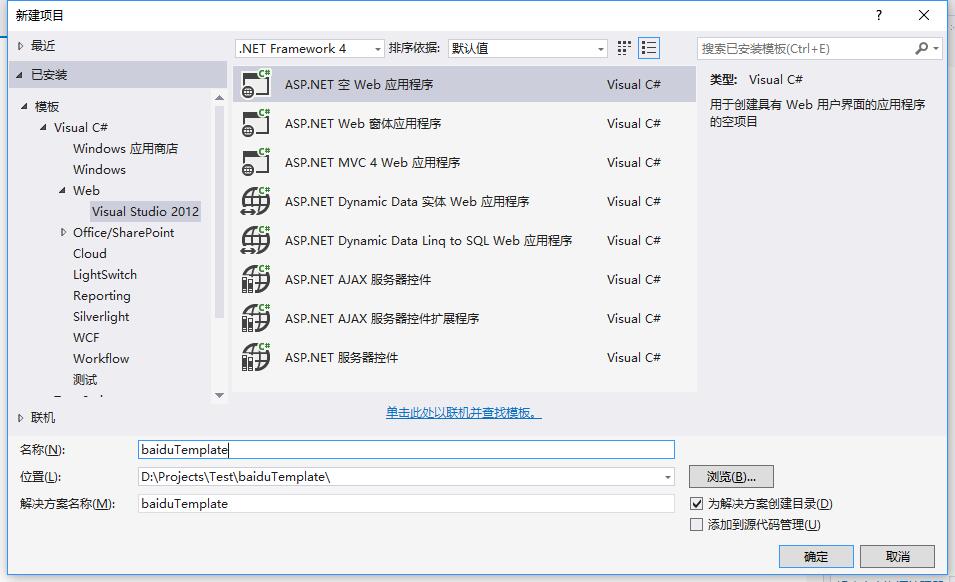This screenshot has width=955, height=582.
Task: Select Silverlight in template tree
Action: click(101, 317)
